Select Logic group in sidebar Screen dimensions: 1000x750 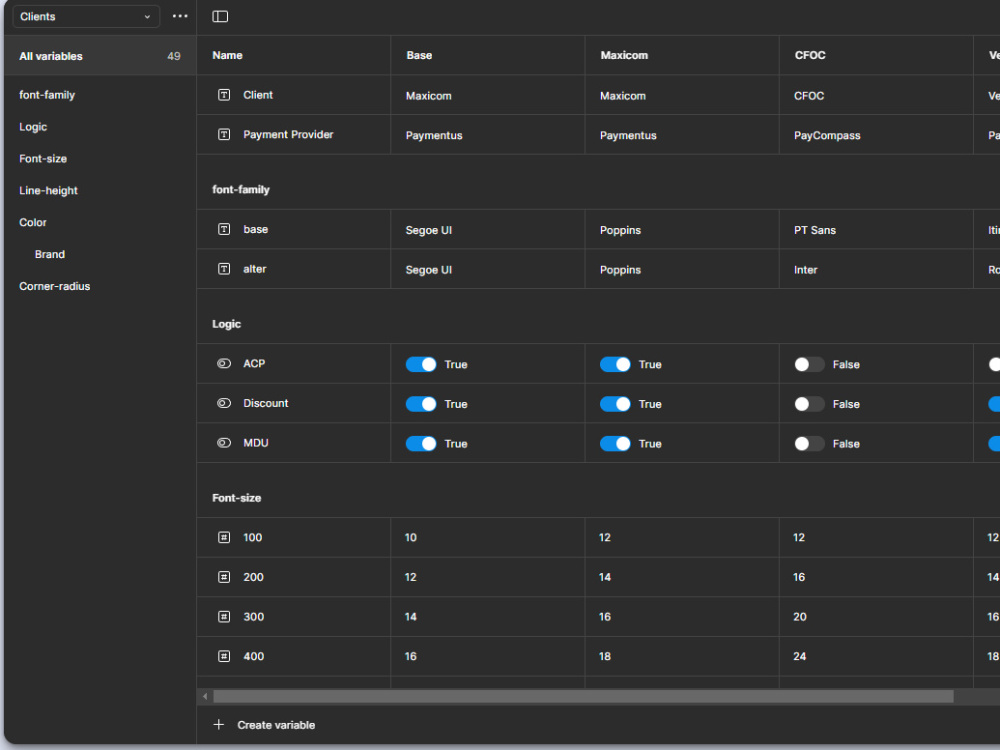pyautogui.click(x=33, y=127)
